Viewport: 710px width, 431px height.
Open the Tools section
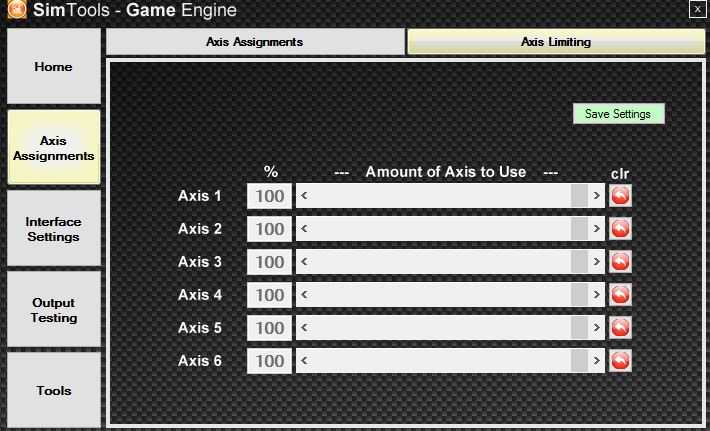53,390
